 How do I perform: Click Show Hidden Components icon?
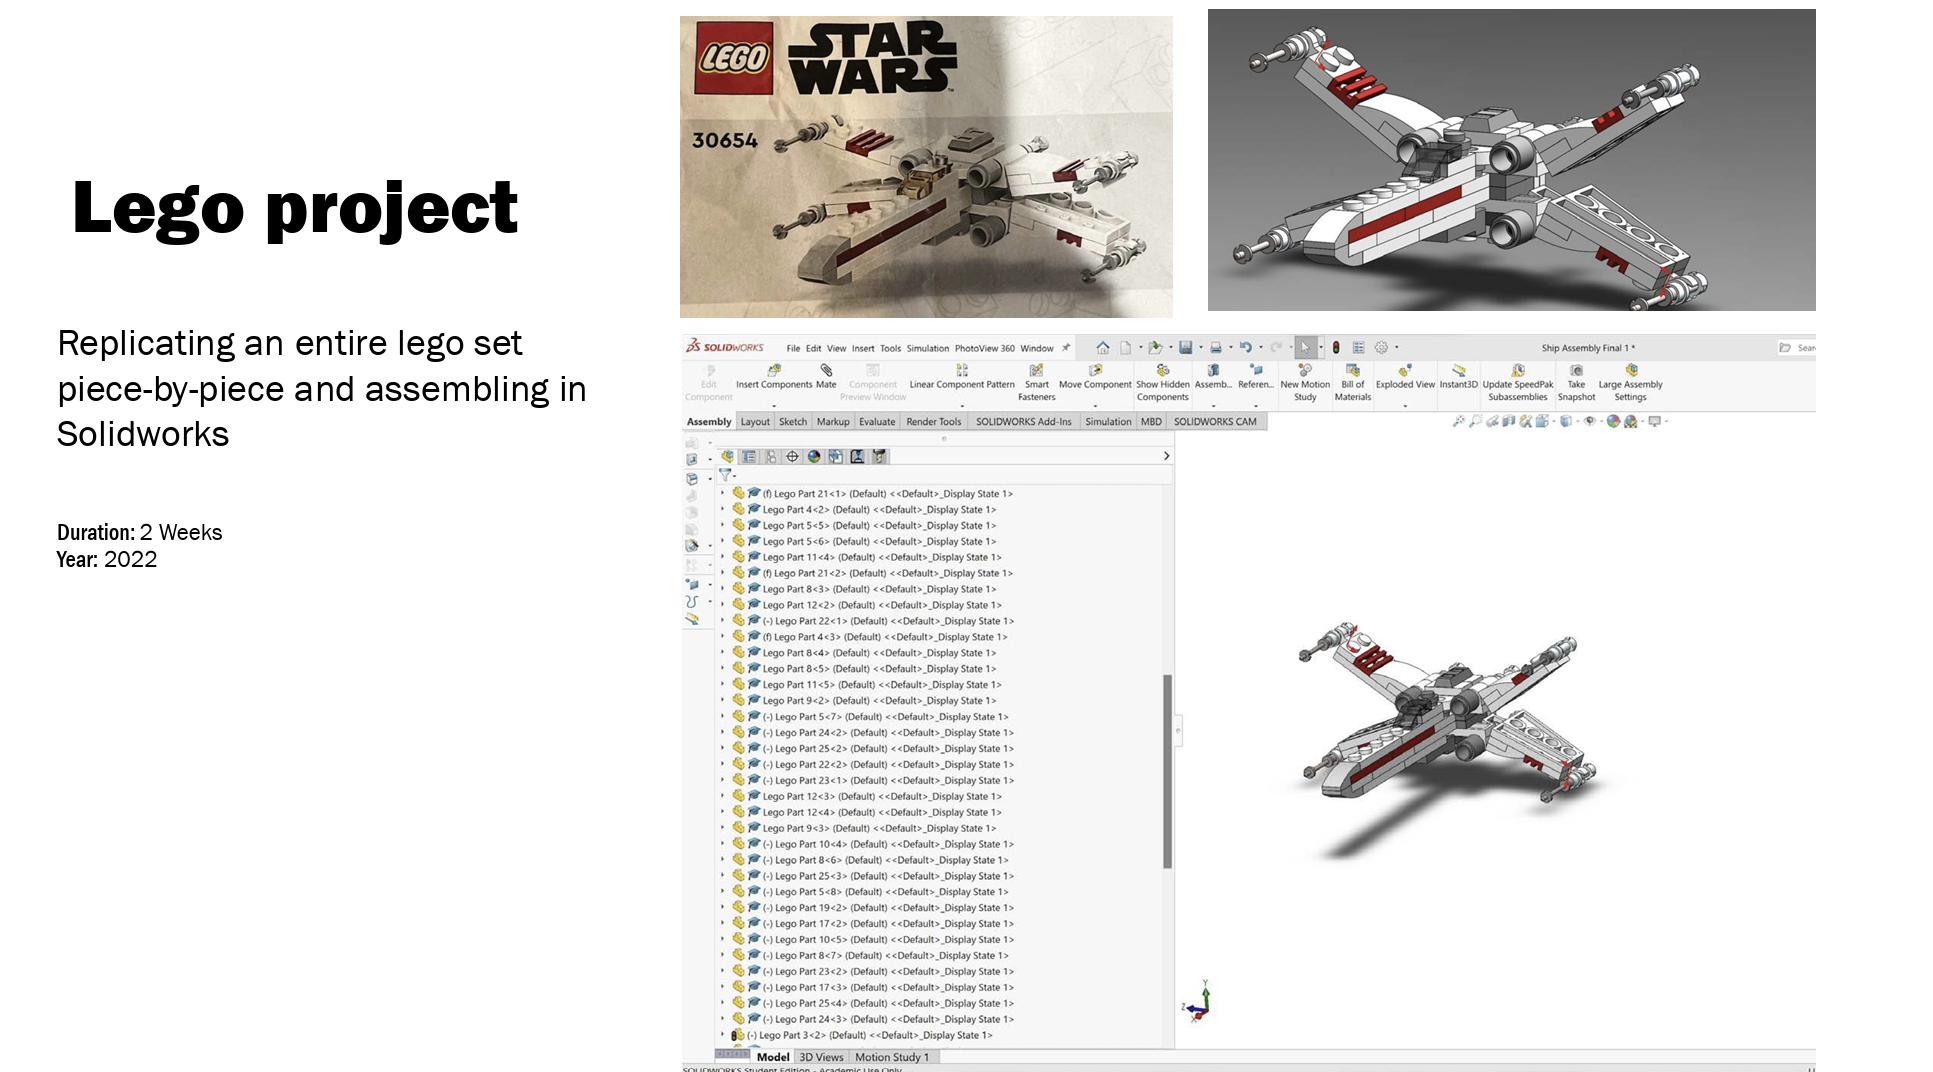point(1163,370)
